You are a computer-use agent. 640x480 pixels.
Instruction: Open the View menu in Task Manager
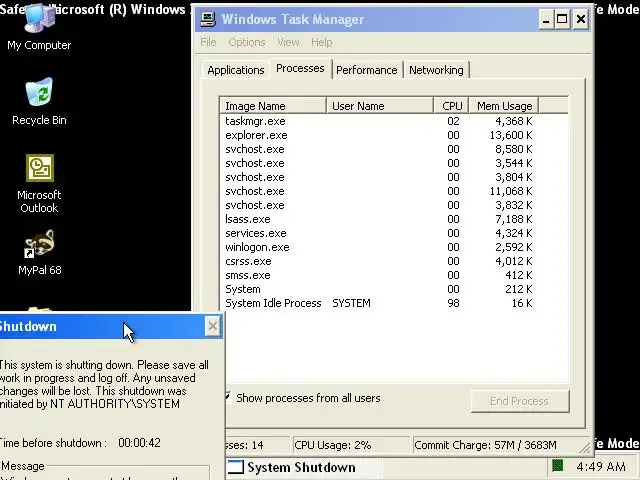[x=288, y=42]
